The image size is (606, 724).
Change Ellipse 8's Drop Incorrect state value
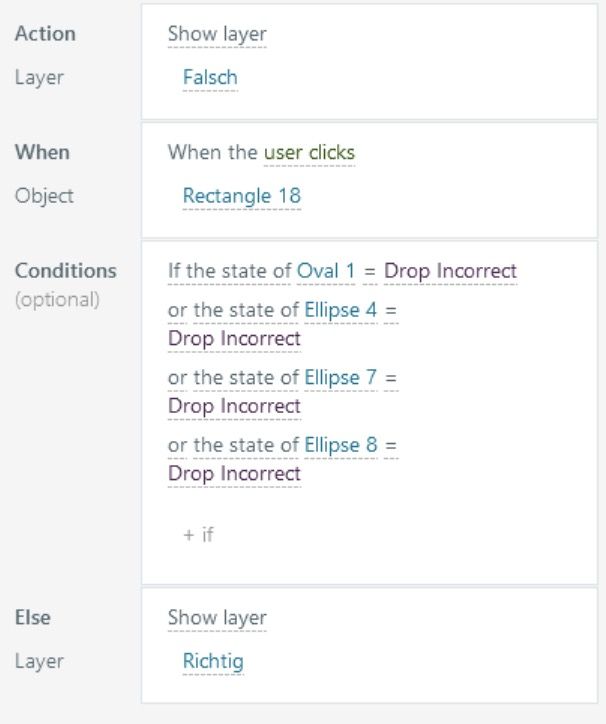[234, 473]
